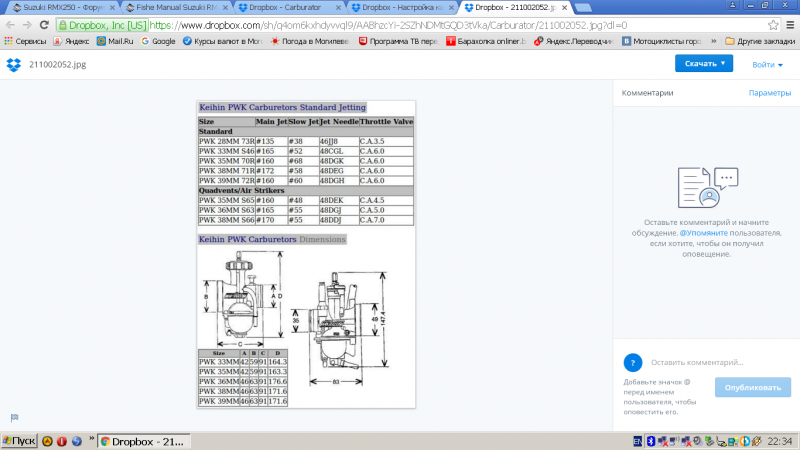Expand hidden quick-launch items via » on taskbar
This screenshot has width=800, height=450.
click(92, 438)
